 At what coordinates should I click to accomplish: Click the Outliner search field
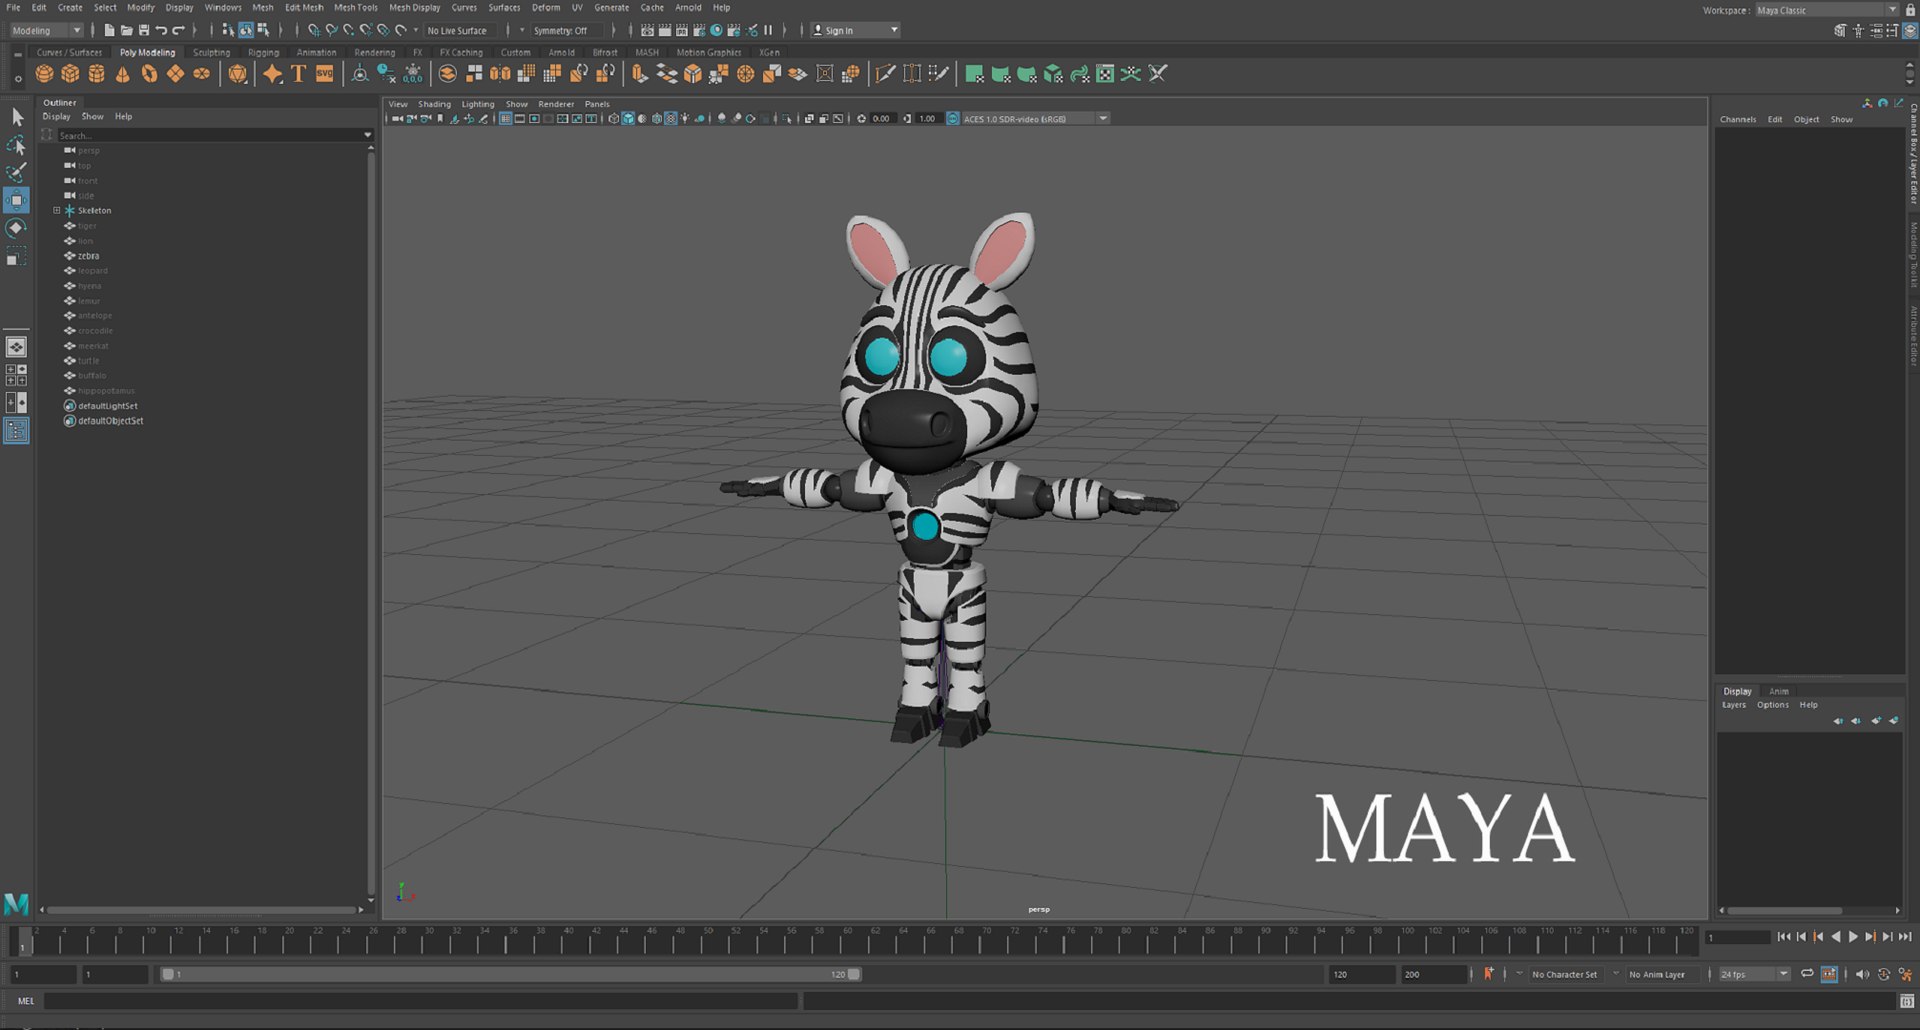point(214,135)
